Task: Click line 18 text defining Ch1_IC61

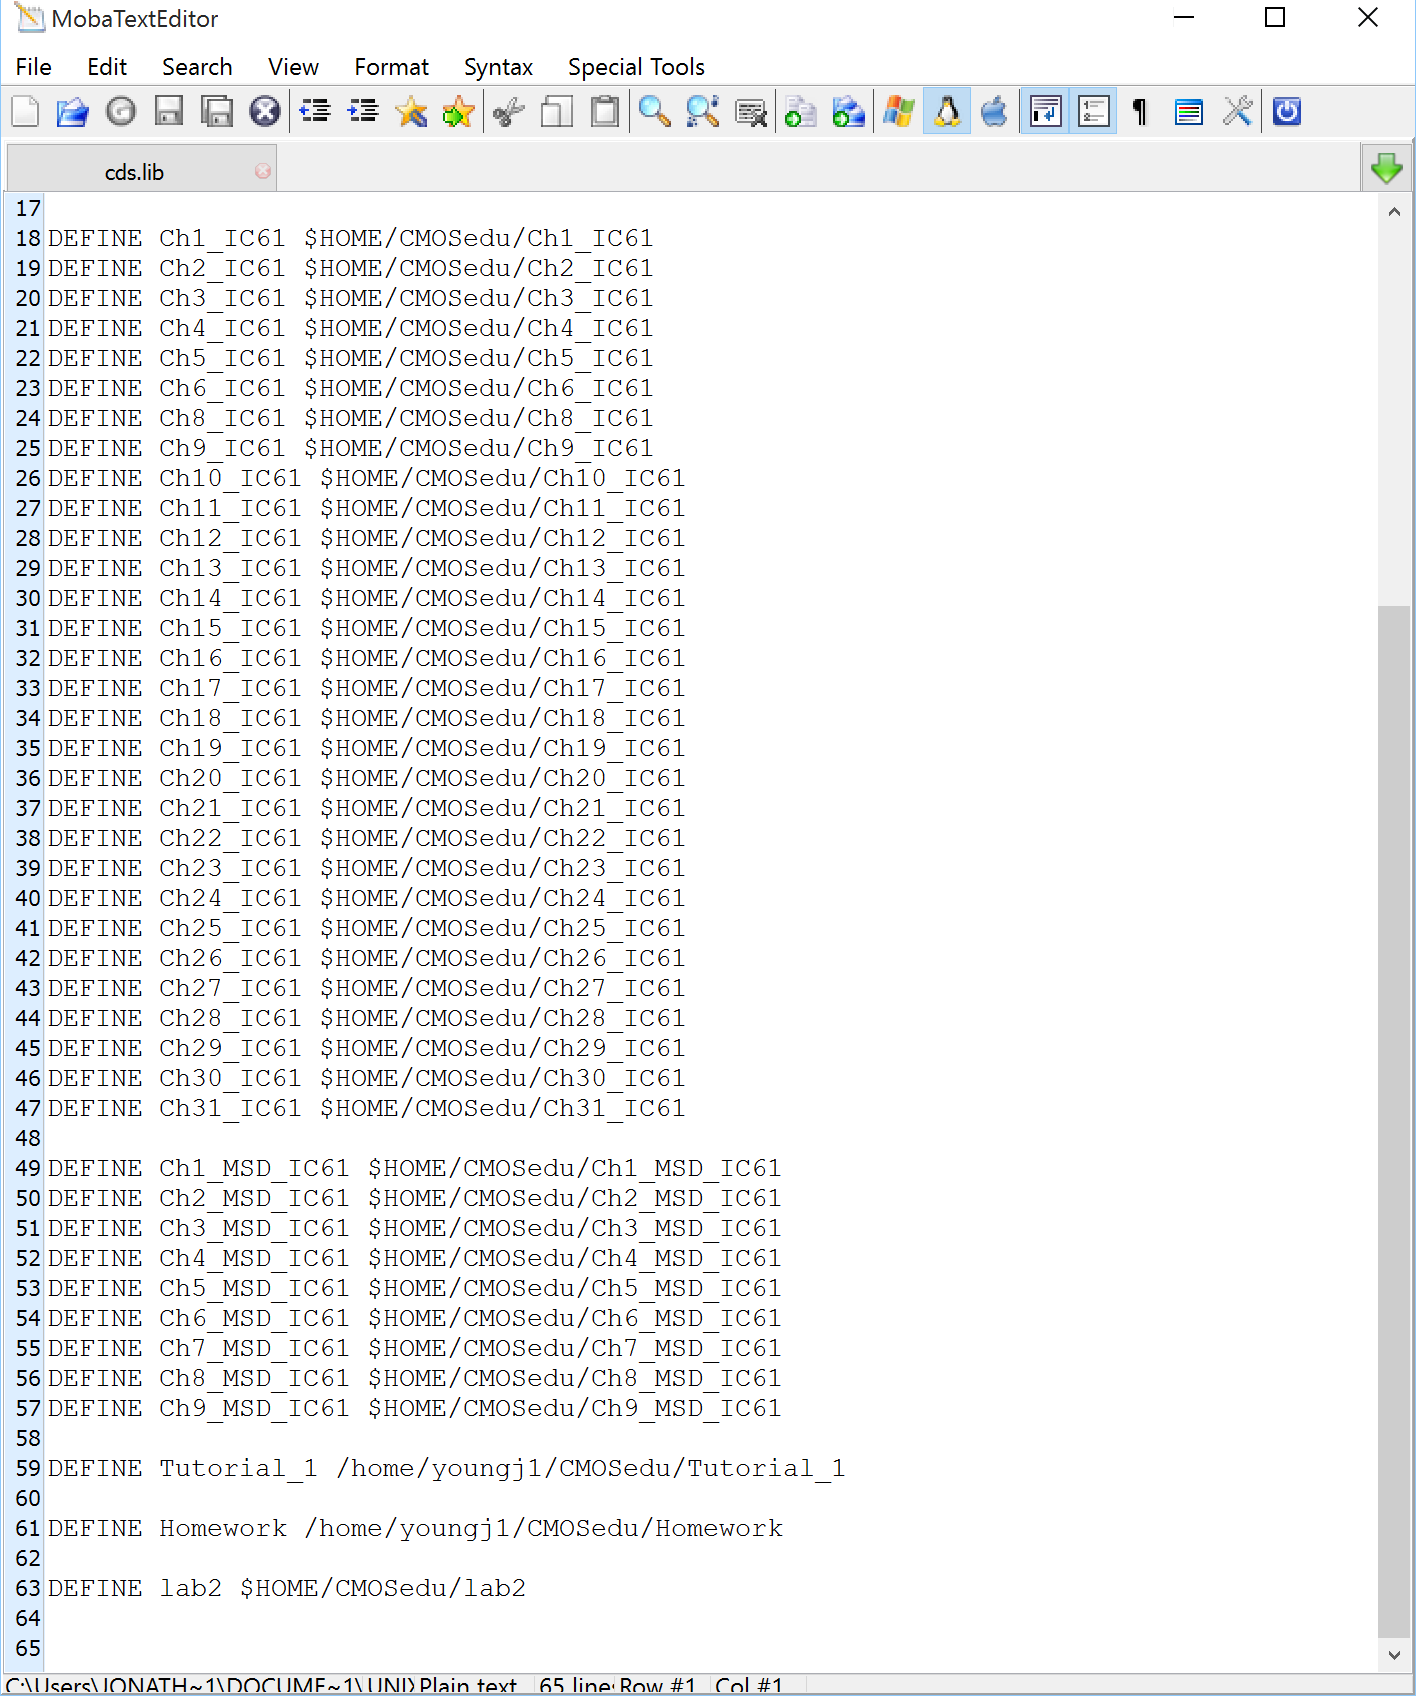Action: tap(350, 238)
